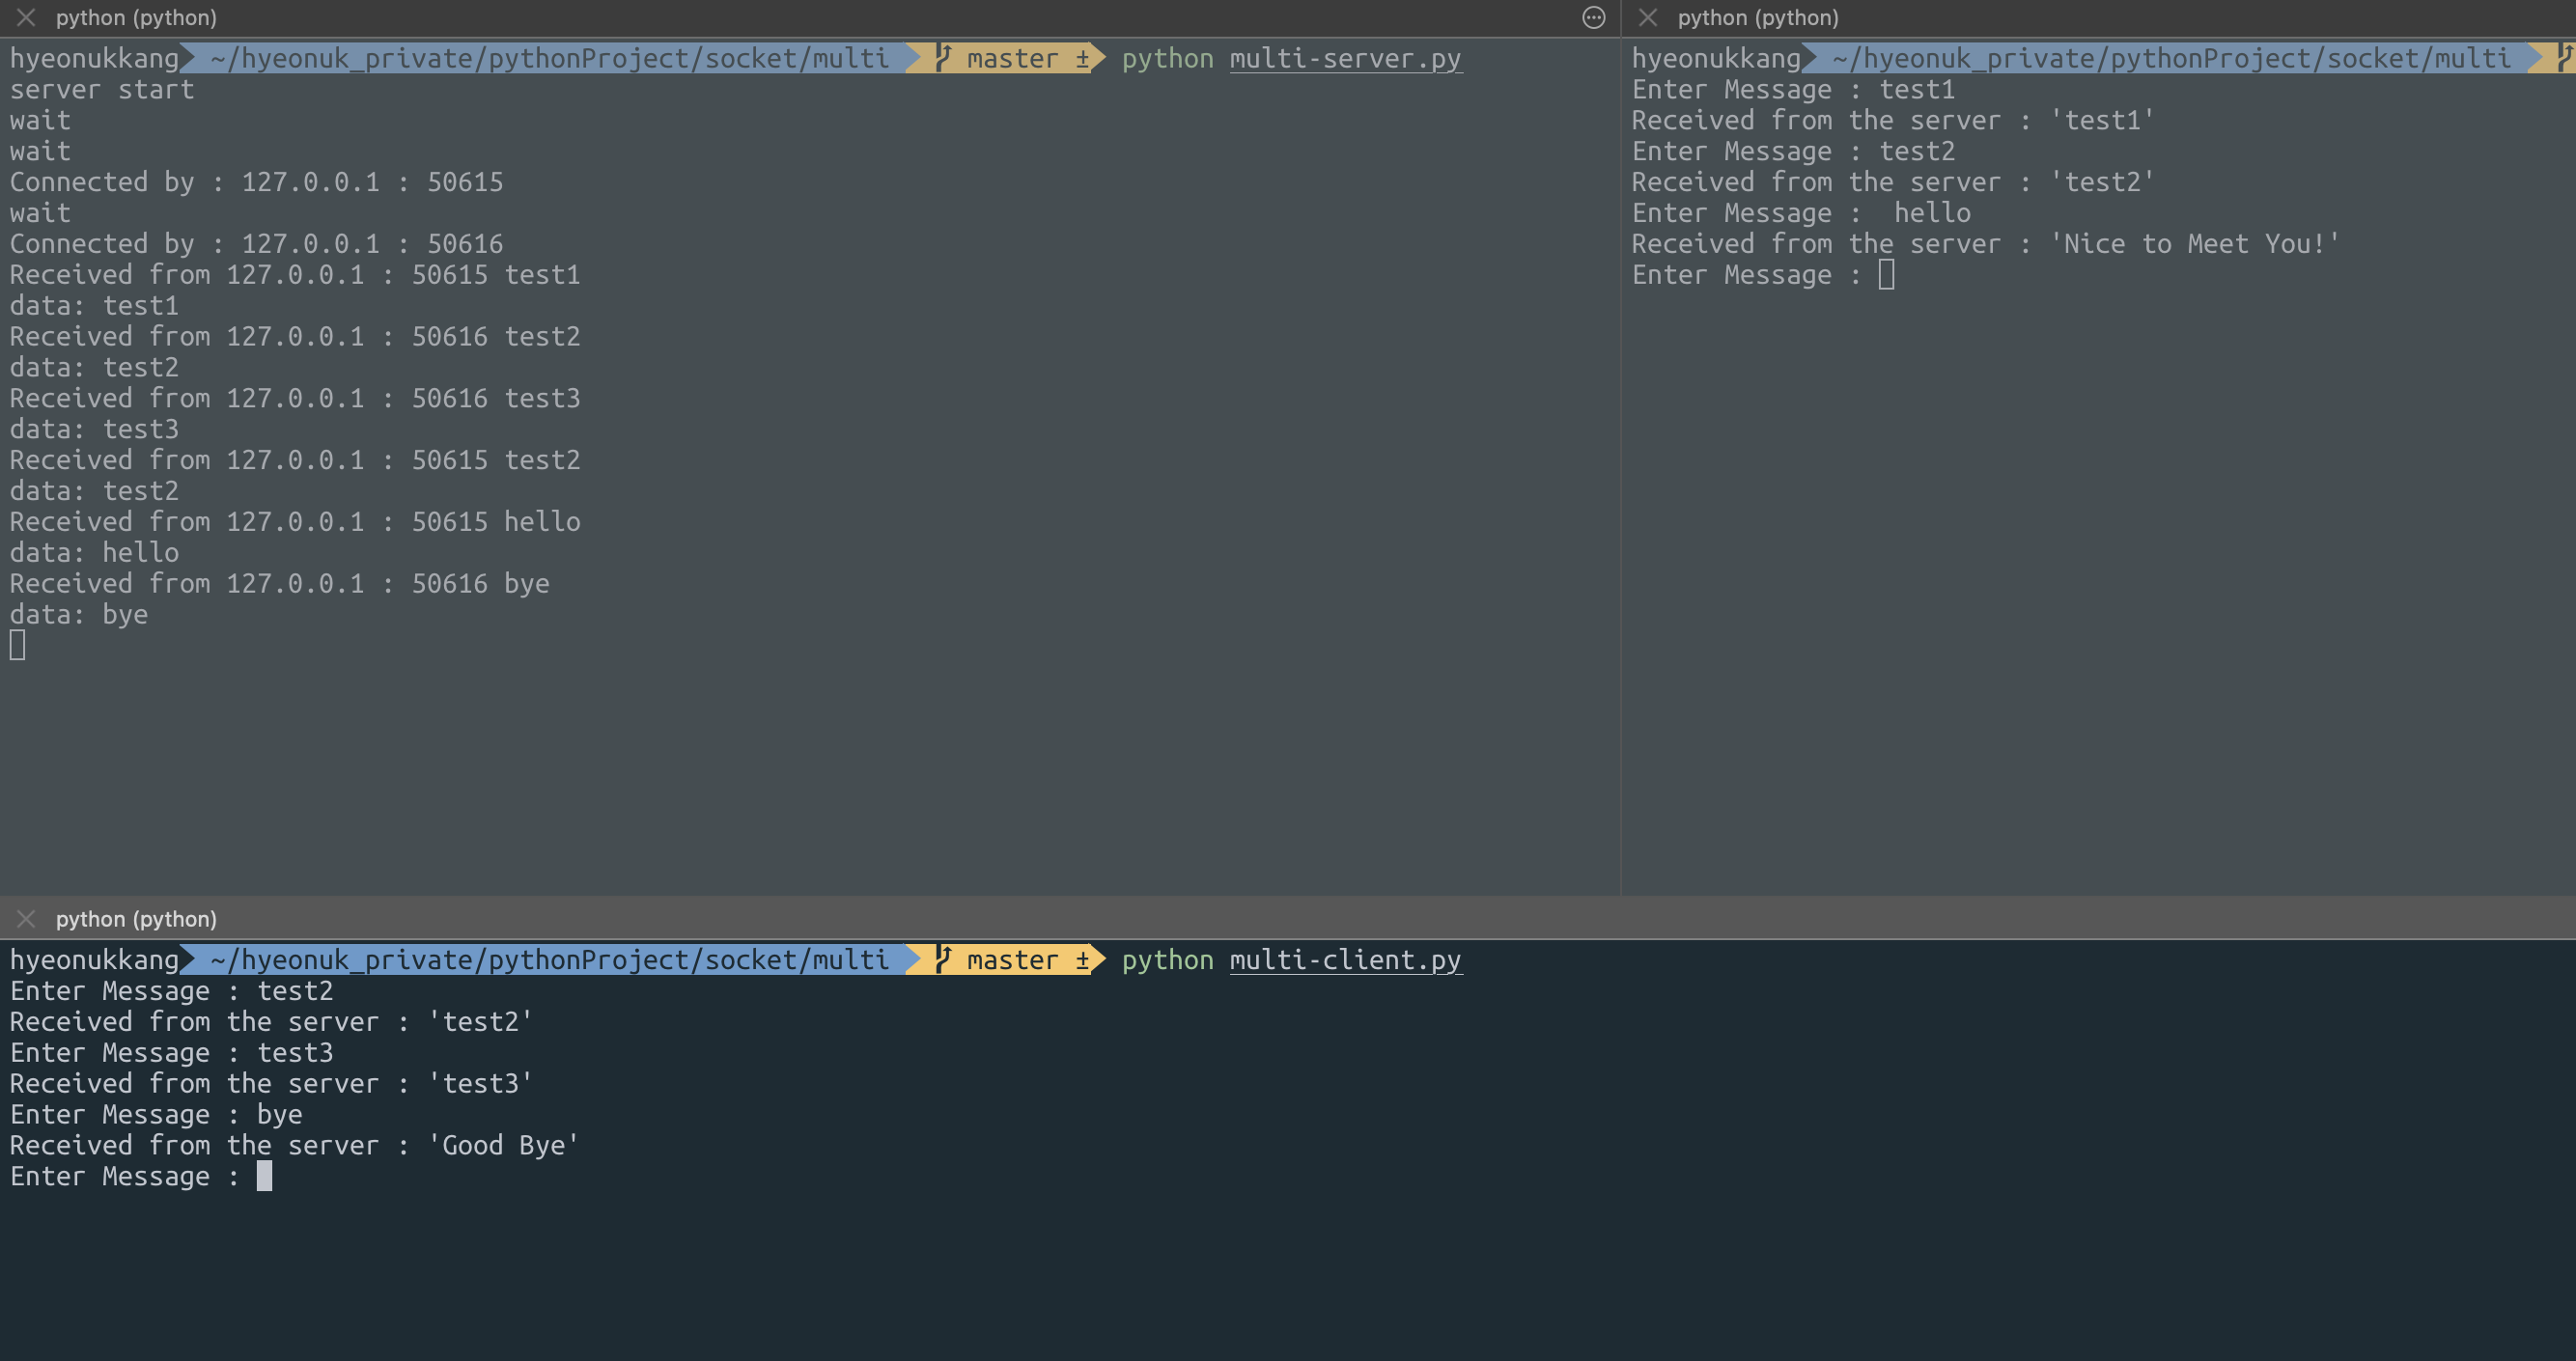2576x1361 pixels.
Task: Close the multi-server.py terminal pane
Action: coord(27,18)
